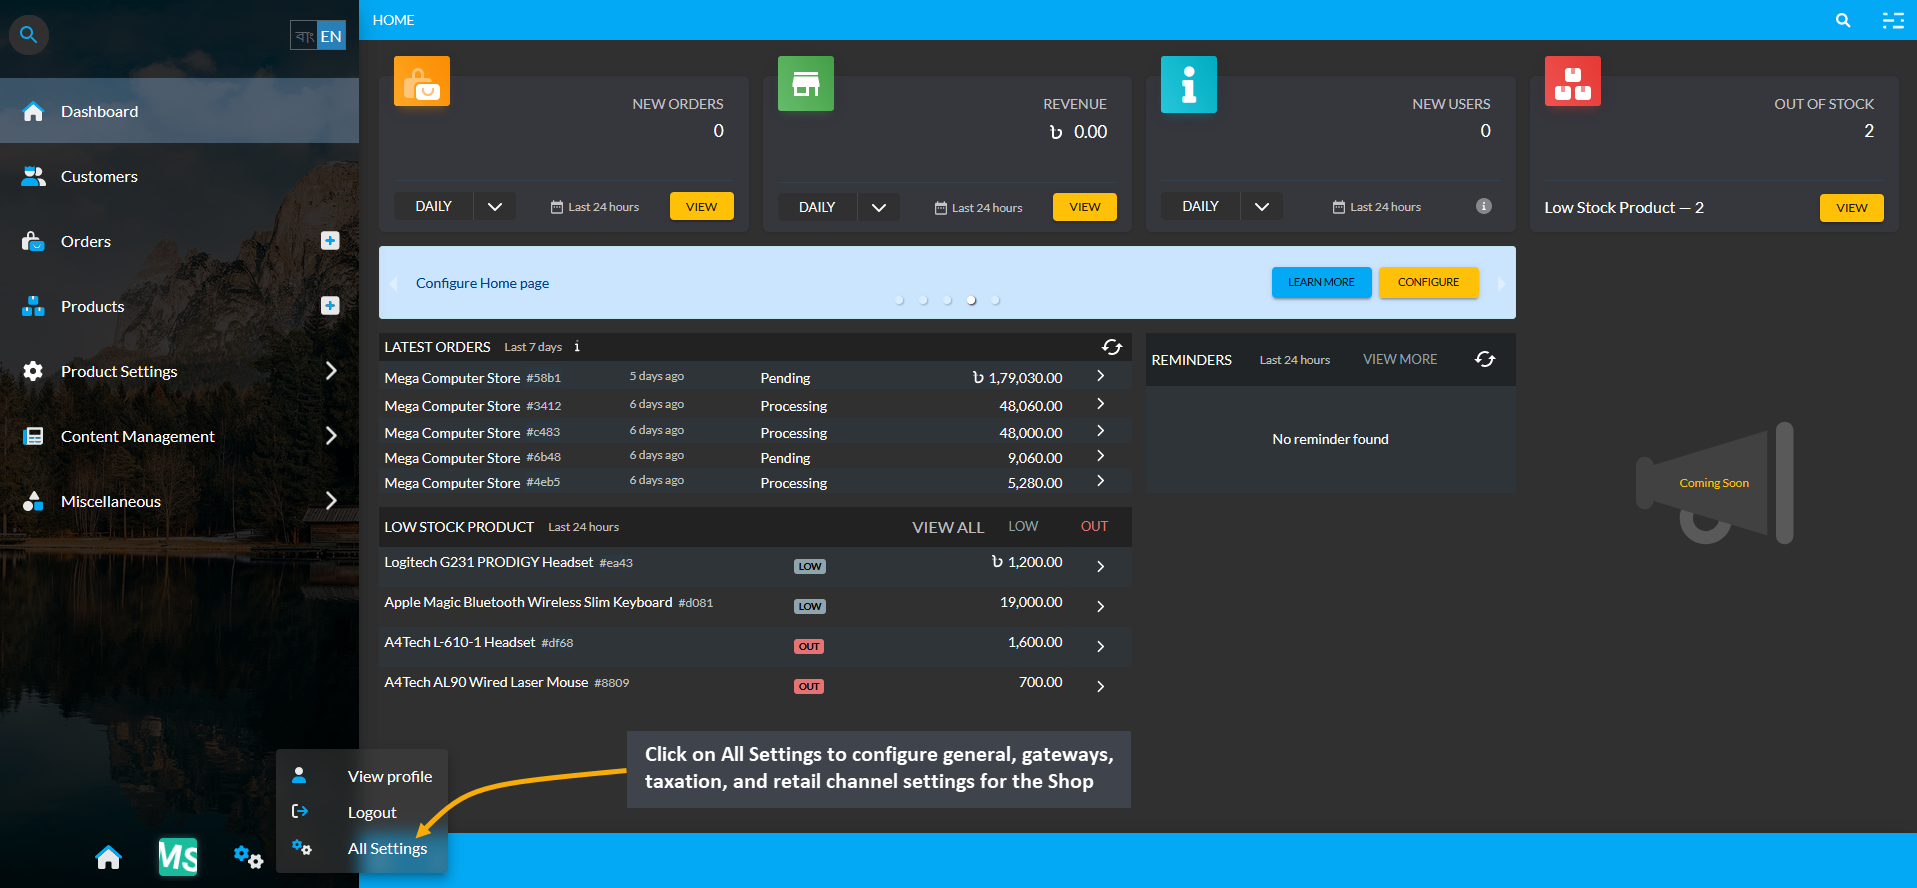
Task: Click the sidebar search magnifier icon
Action: (x=29, y=35)
